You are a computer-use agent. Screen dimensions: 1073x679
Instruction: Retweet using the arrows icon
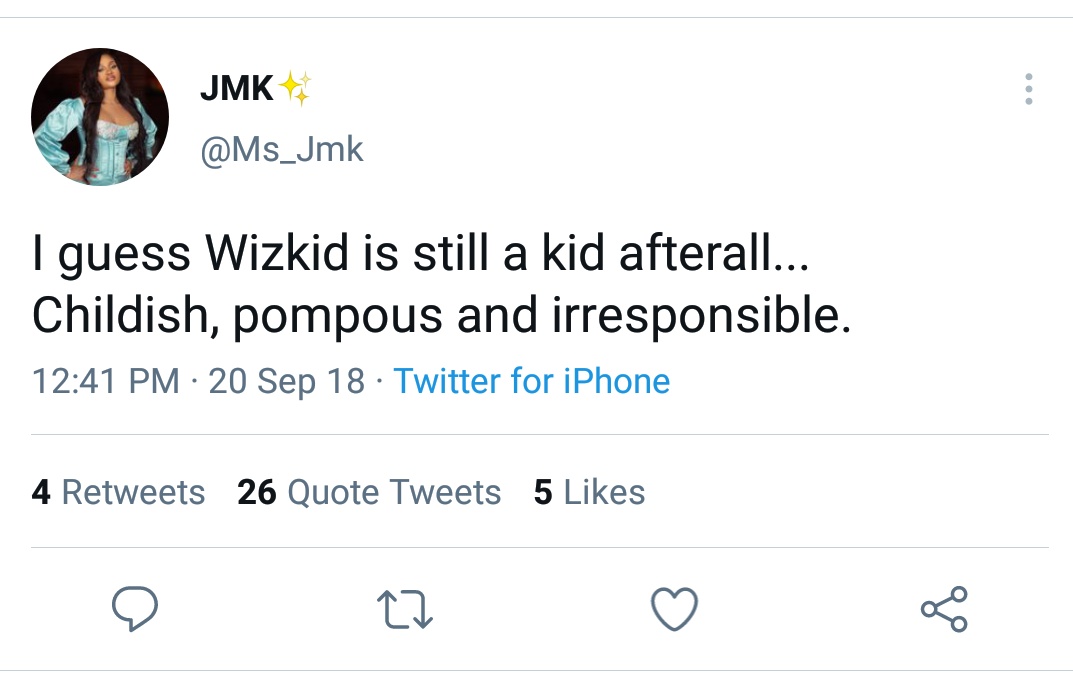coord(404,609)
